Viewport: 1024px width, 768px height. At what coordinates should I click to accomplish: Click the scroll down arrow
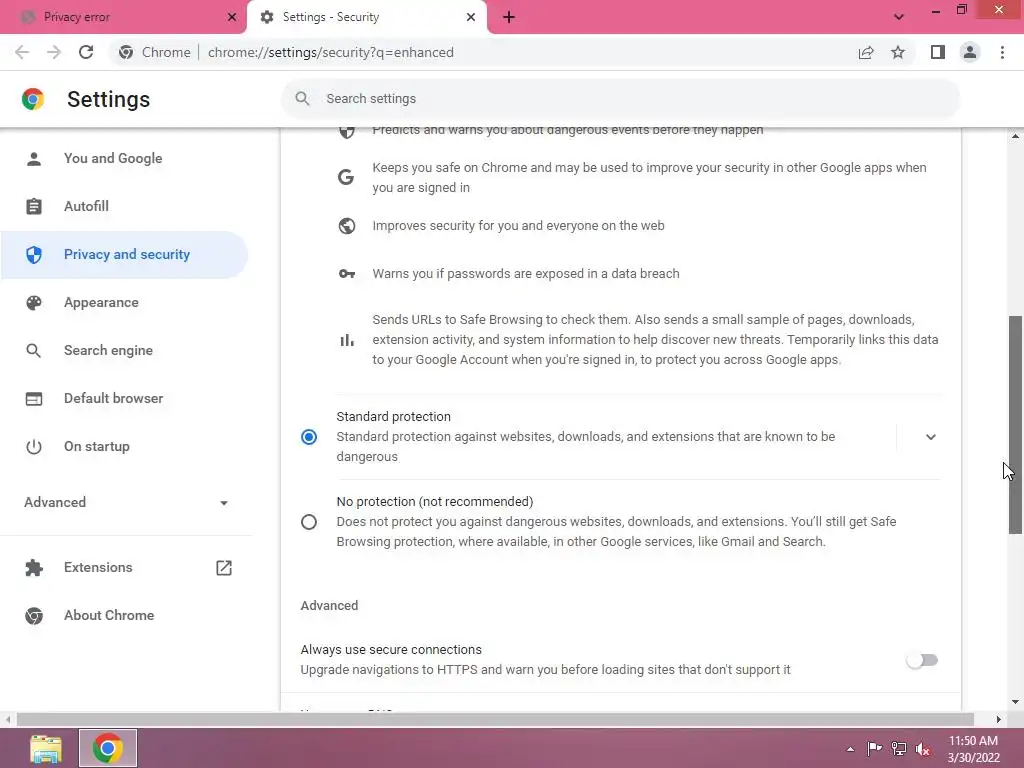pos(1016,703)
